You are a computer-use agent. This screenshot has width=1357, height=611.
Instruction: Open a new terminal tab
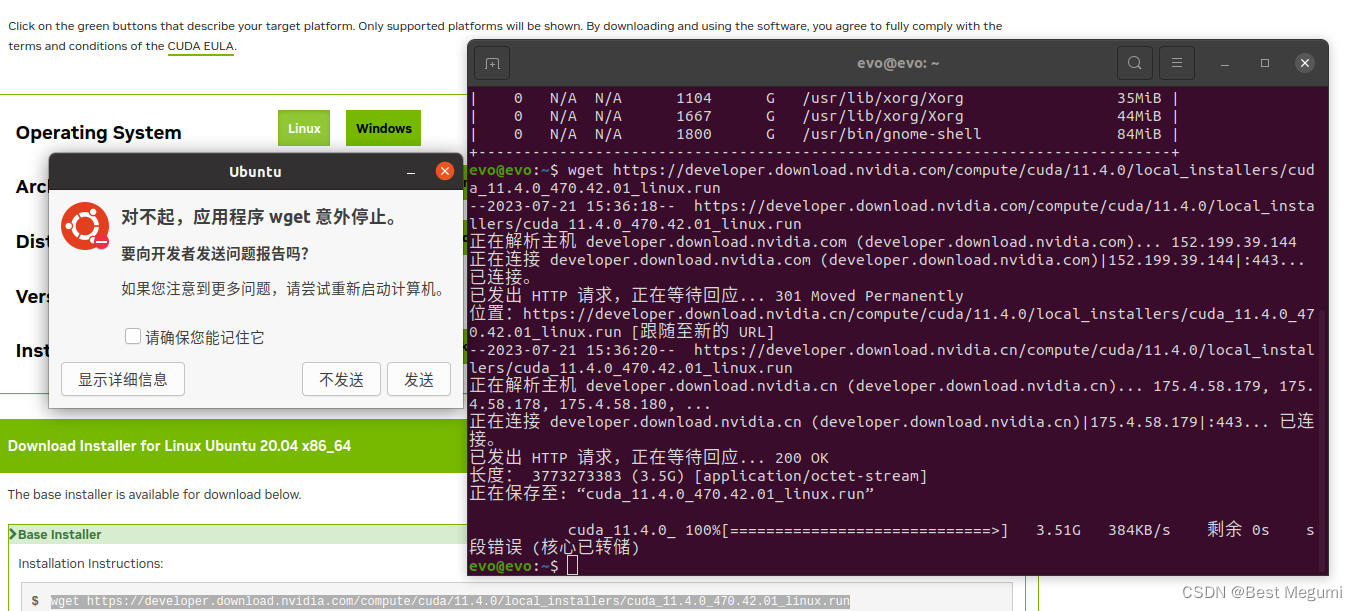(491, 62)
